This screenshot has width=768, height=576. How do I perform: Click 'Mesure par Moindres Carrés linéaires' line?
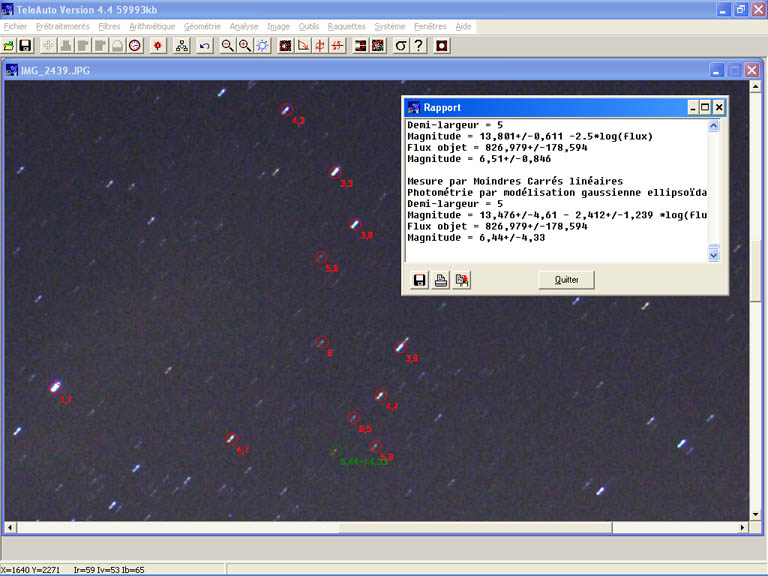tap(515, 181)
